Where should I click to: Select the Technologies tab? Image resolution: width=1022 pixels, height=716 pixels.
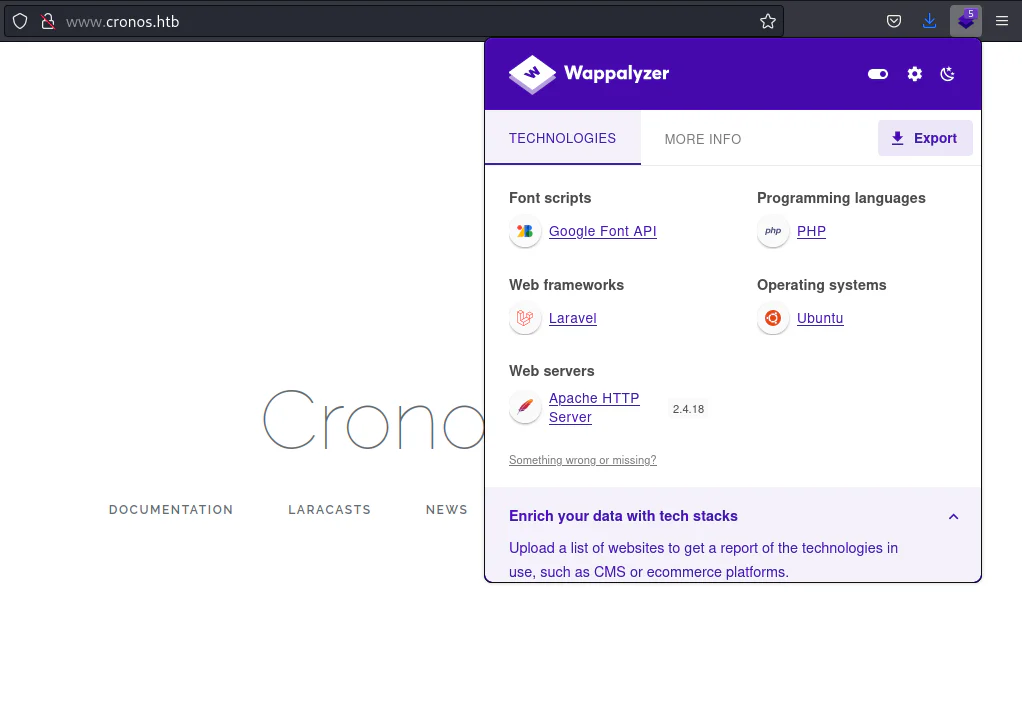point(562,137)
